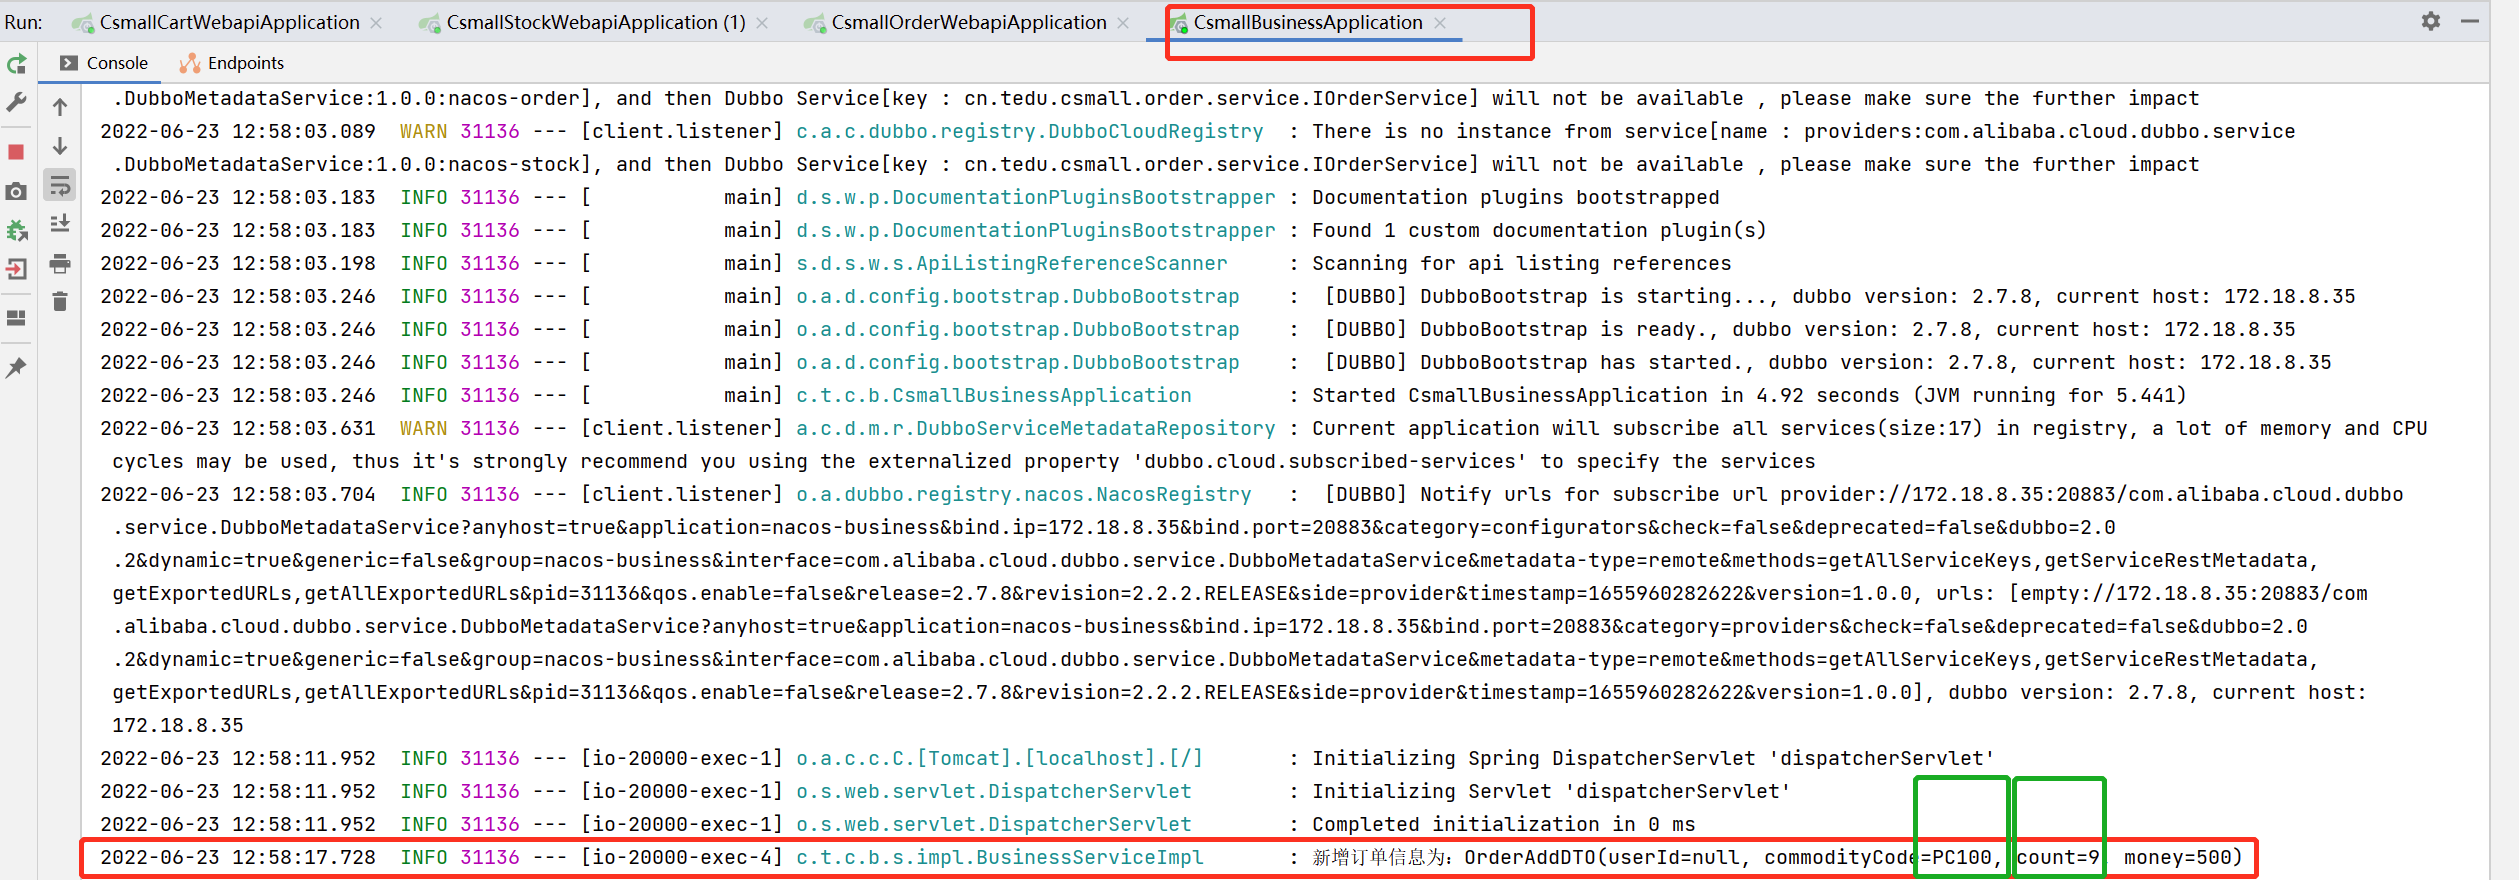Click the timestamp '2022-06-23 12:58:17.728'
The width and height of the screenshot is (2519, 880).
(238, 857)
